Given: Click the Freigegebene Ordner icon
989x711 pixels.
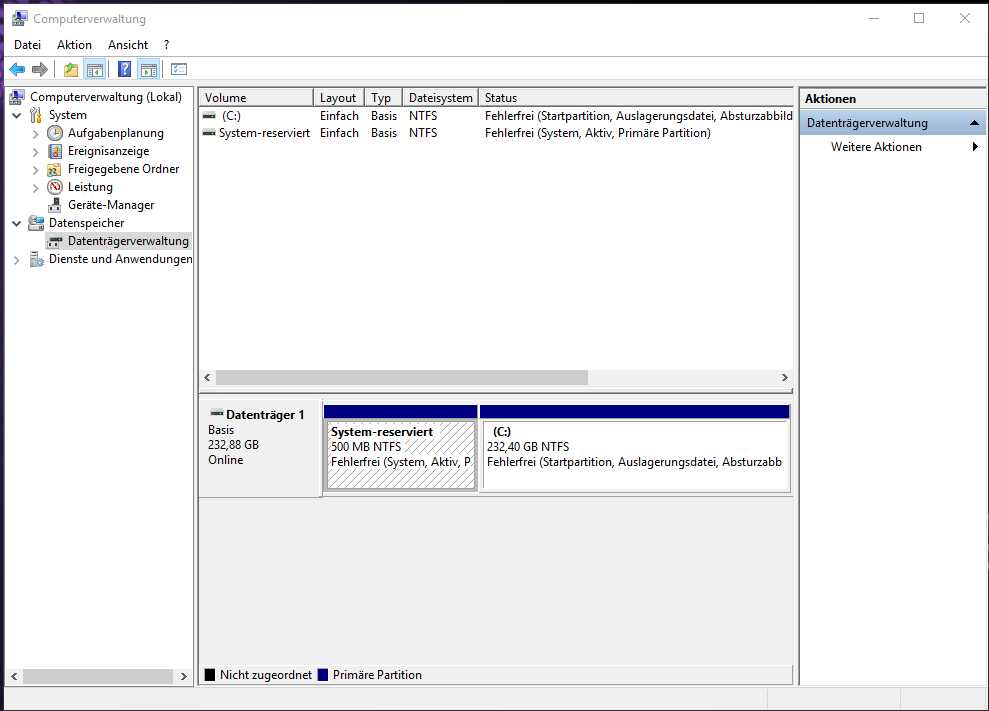Looking at the screenshot, I should [x=55, y=169].
